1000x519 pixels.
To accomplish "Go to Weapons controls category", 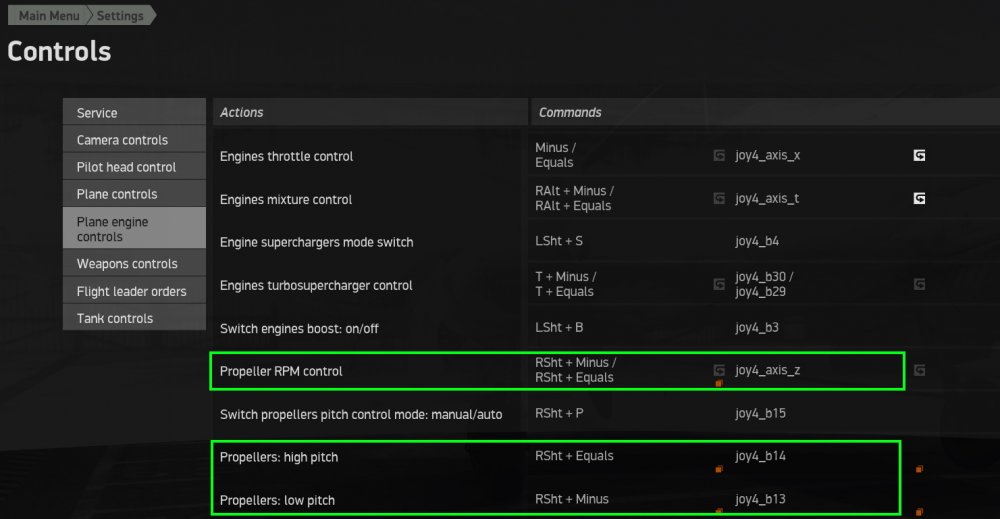I will click(x=134, y=264).
